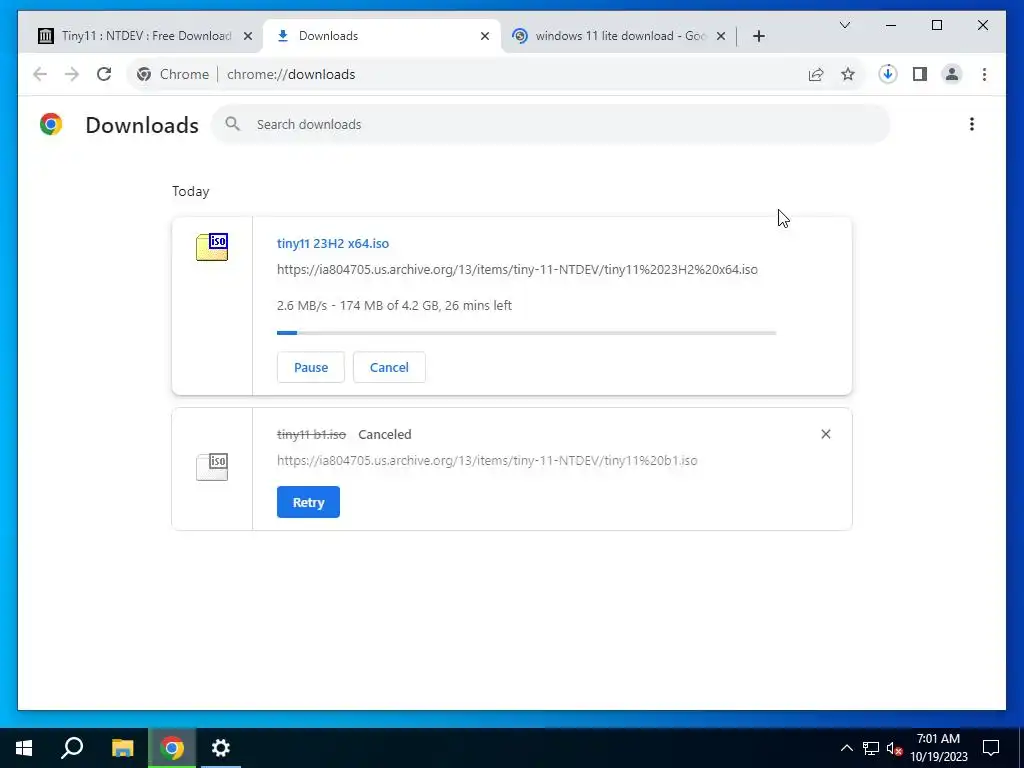This screenshot has width=1024, height=768.
Task: Go forward with the browser forward arrow
Action: click(x=72, y=74)
